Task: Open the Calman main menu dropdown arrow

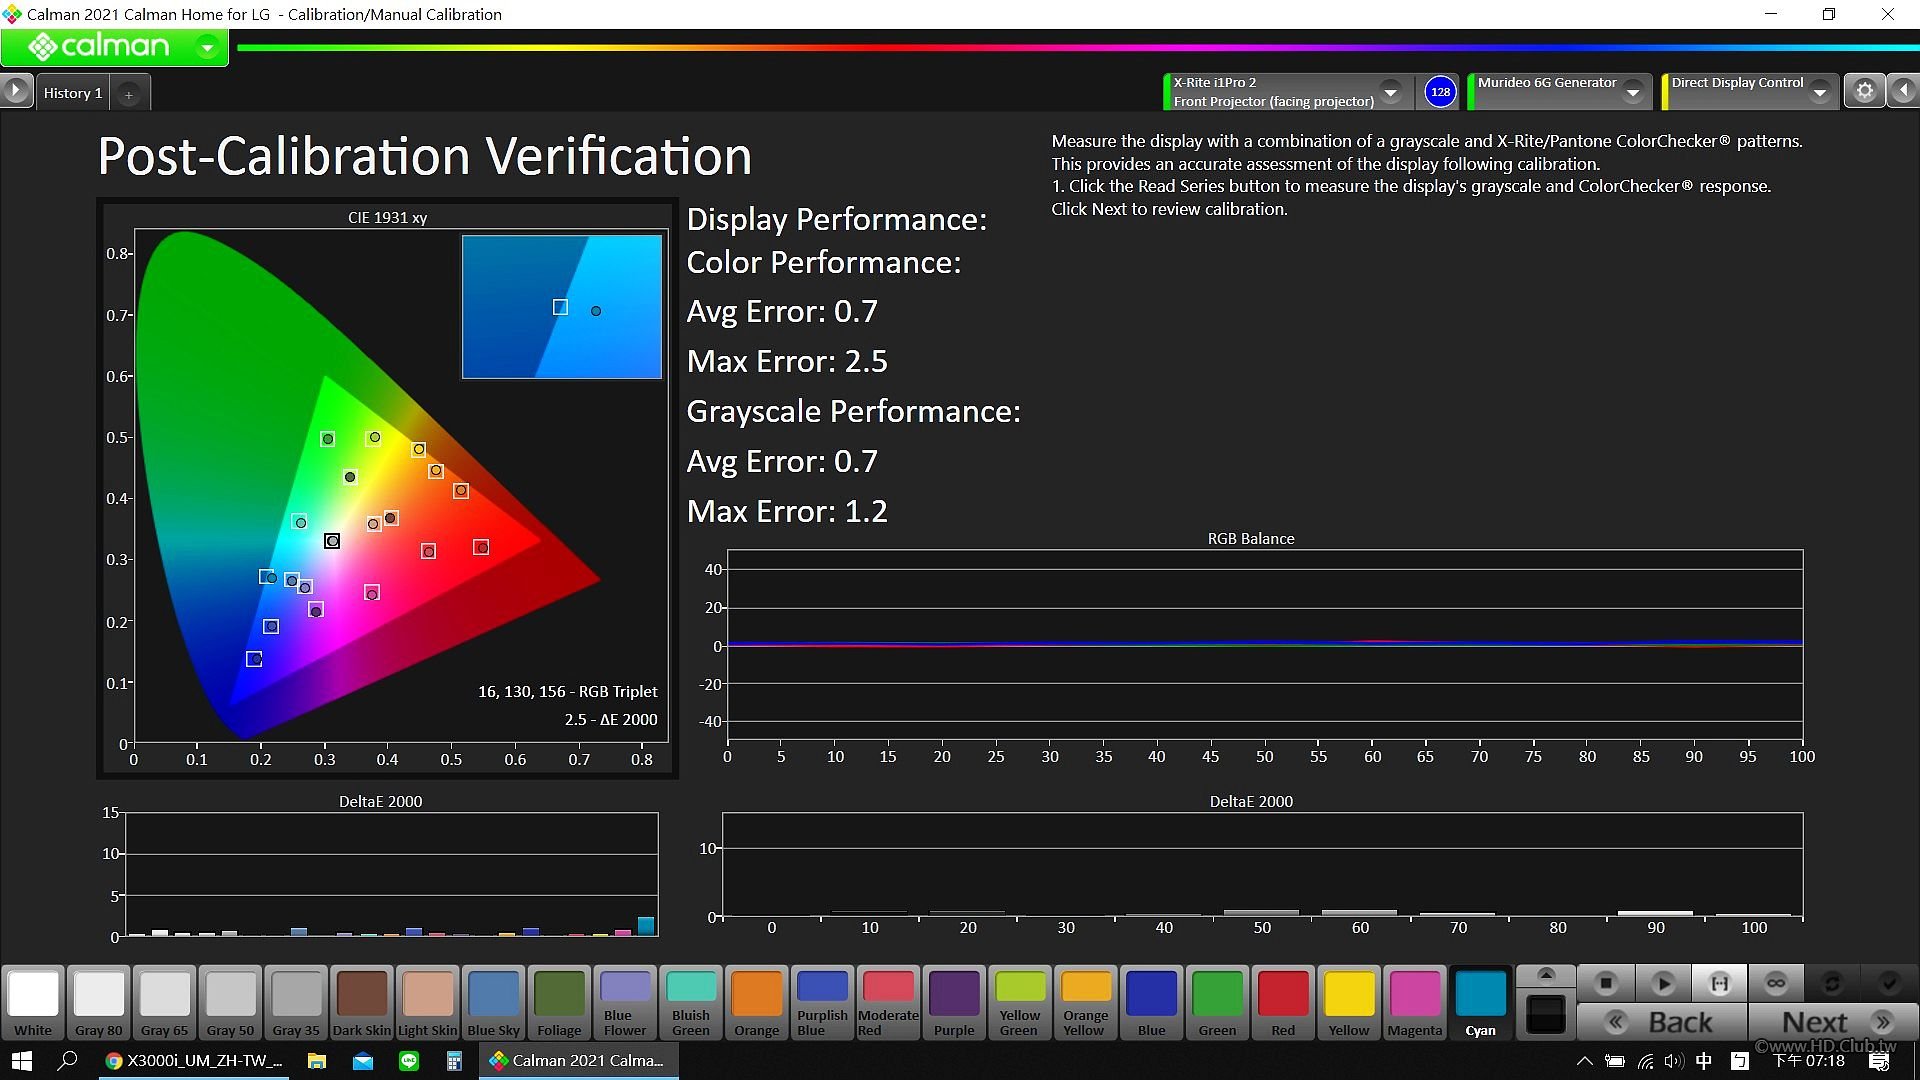Action: click(207, 47)
